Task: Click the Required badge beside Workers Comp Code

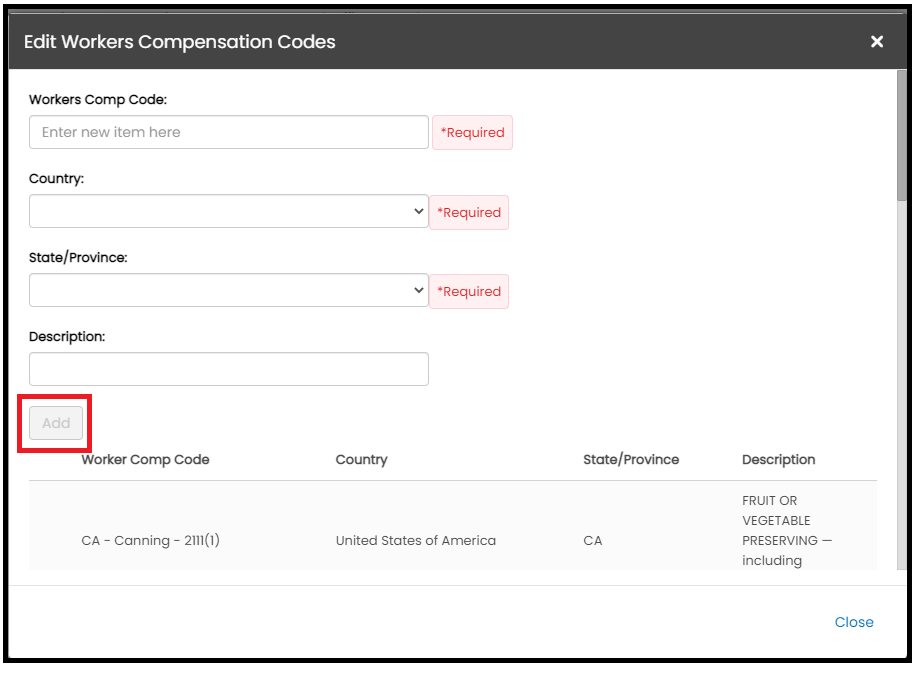Action: (472, 131)
